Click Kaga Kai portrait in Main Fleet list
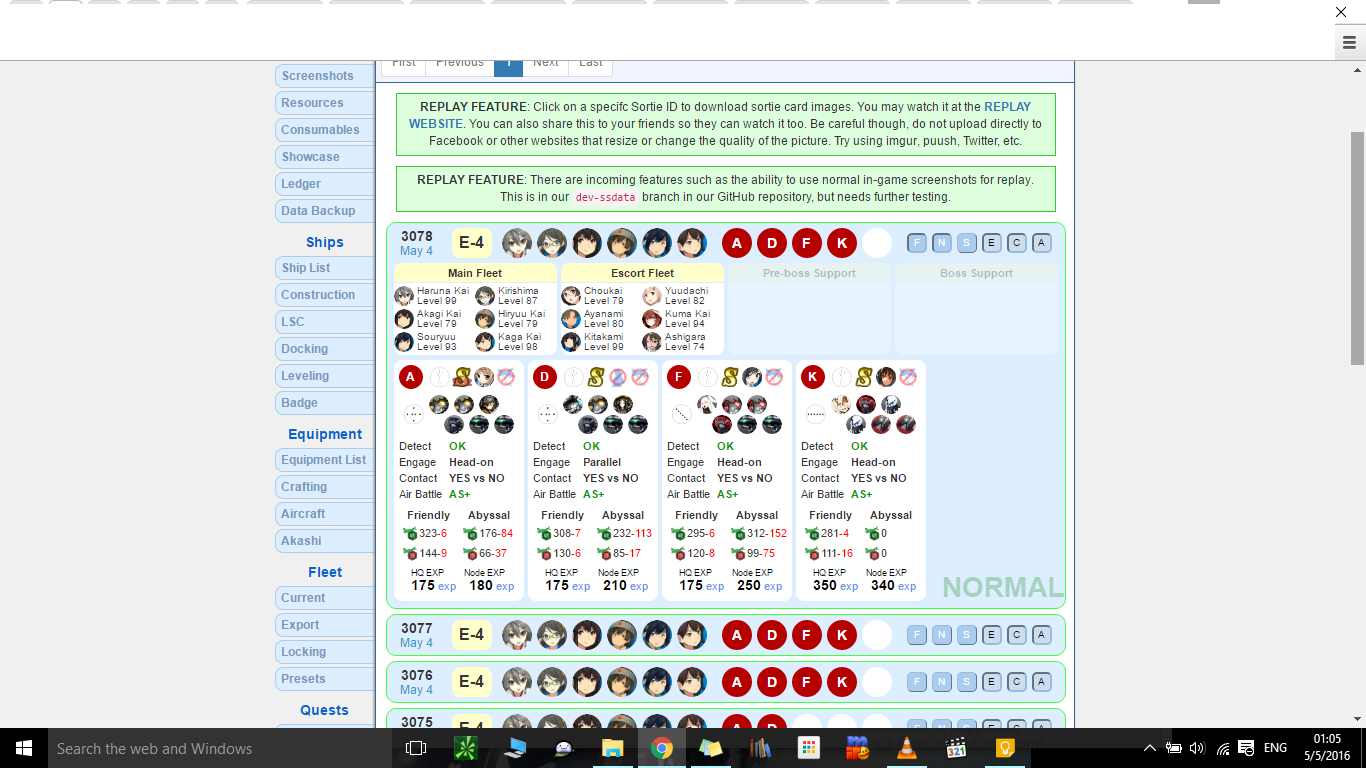Viewport: 1366px width, 768px height. (x=485, y=342)
